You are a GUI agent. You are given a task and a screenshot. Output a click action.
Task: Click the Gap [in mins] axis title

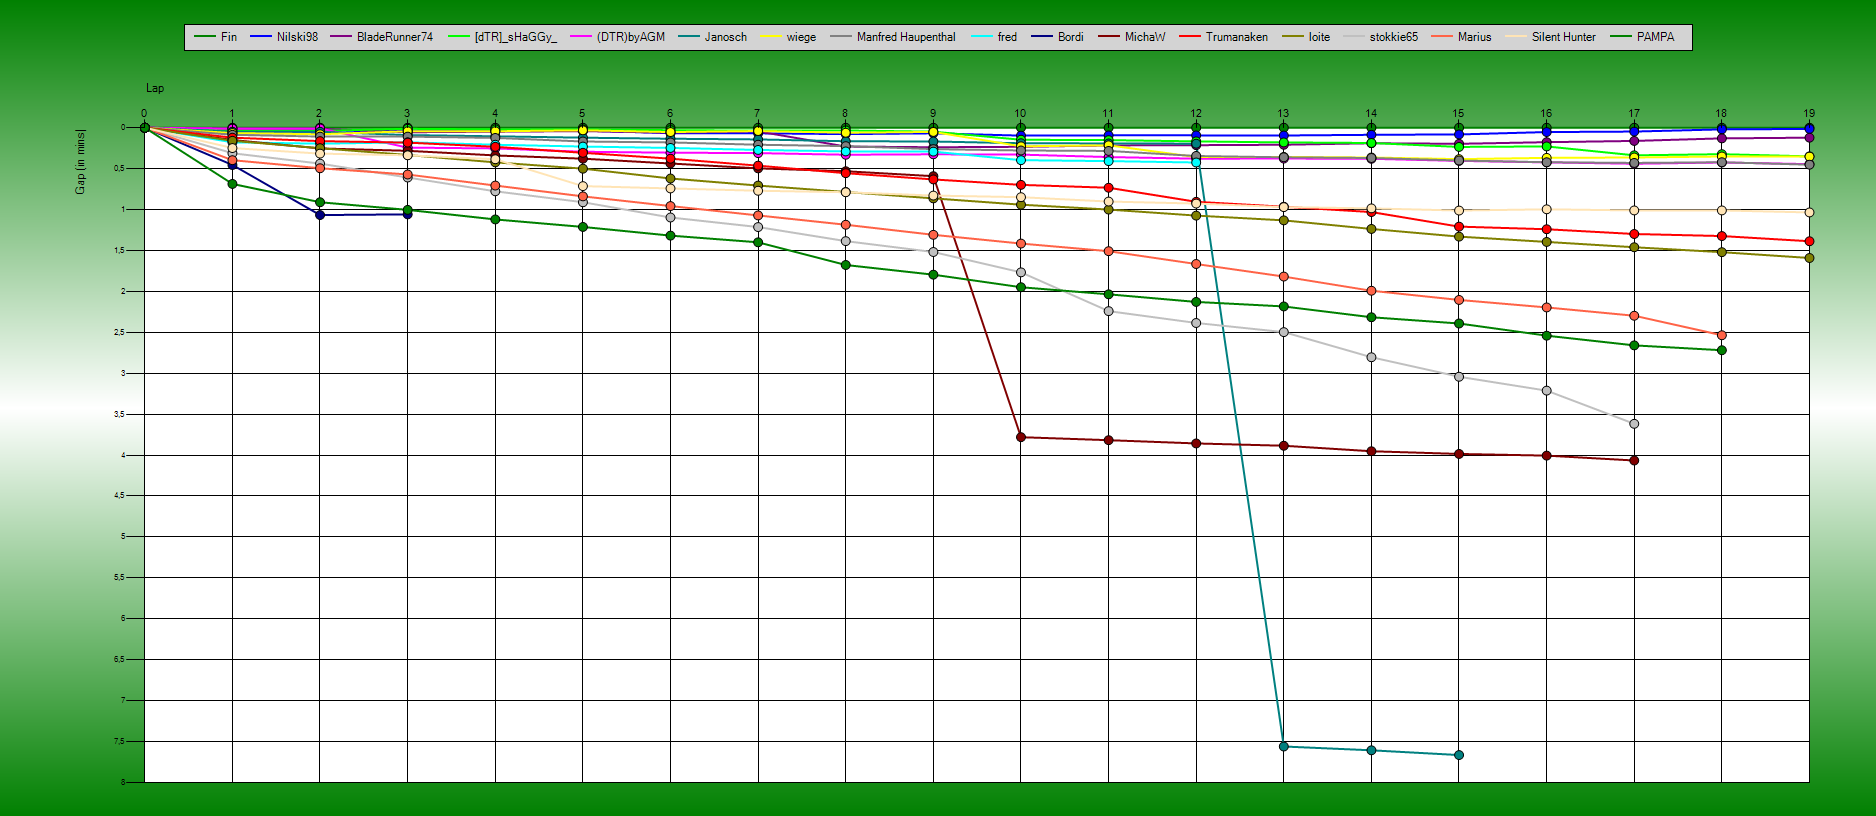click(x=81, y=161)
